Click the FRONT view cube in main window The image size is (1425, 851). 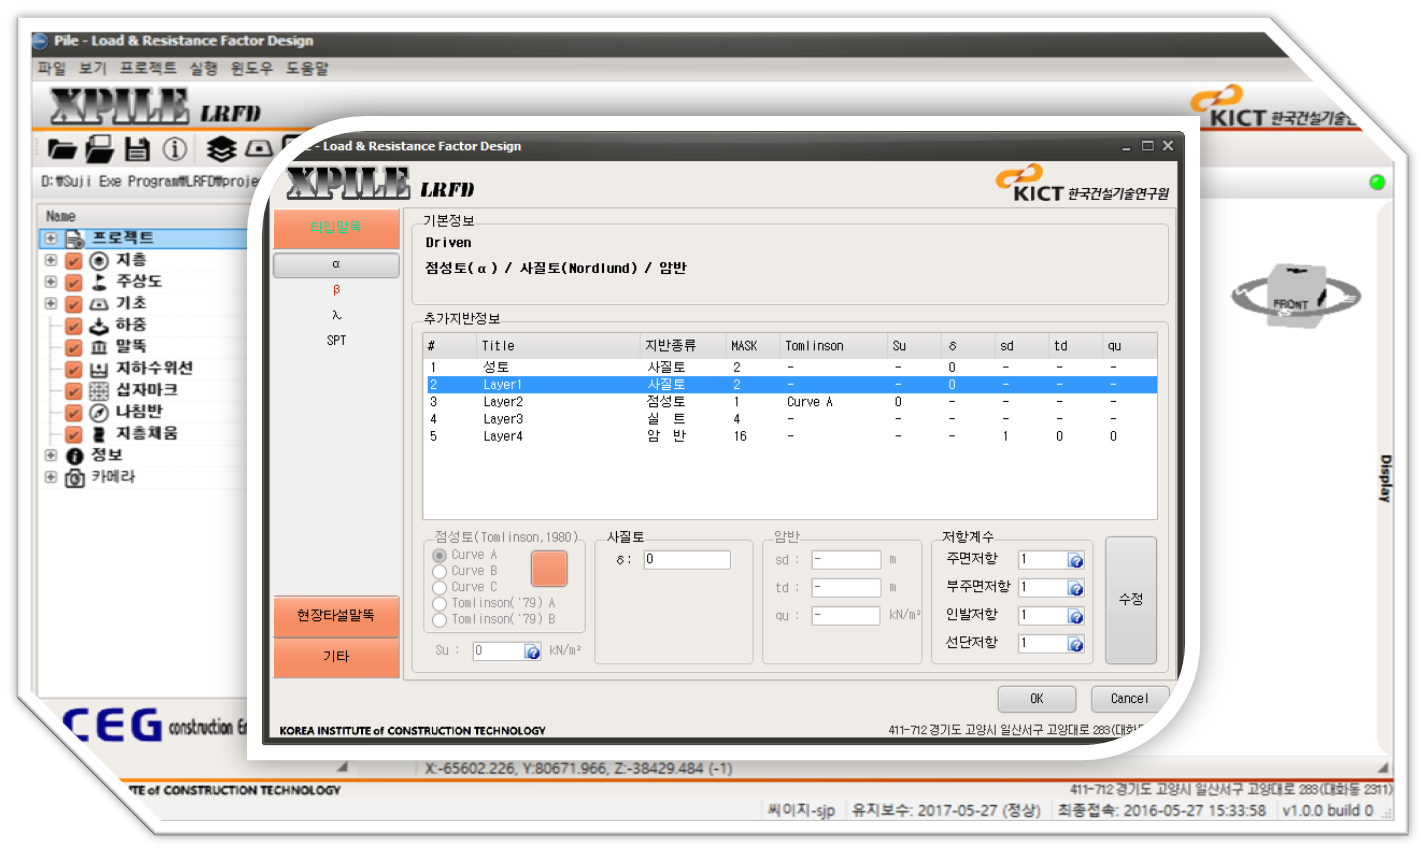(1297, 294)
